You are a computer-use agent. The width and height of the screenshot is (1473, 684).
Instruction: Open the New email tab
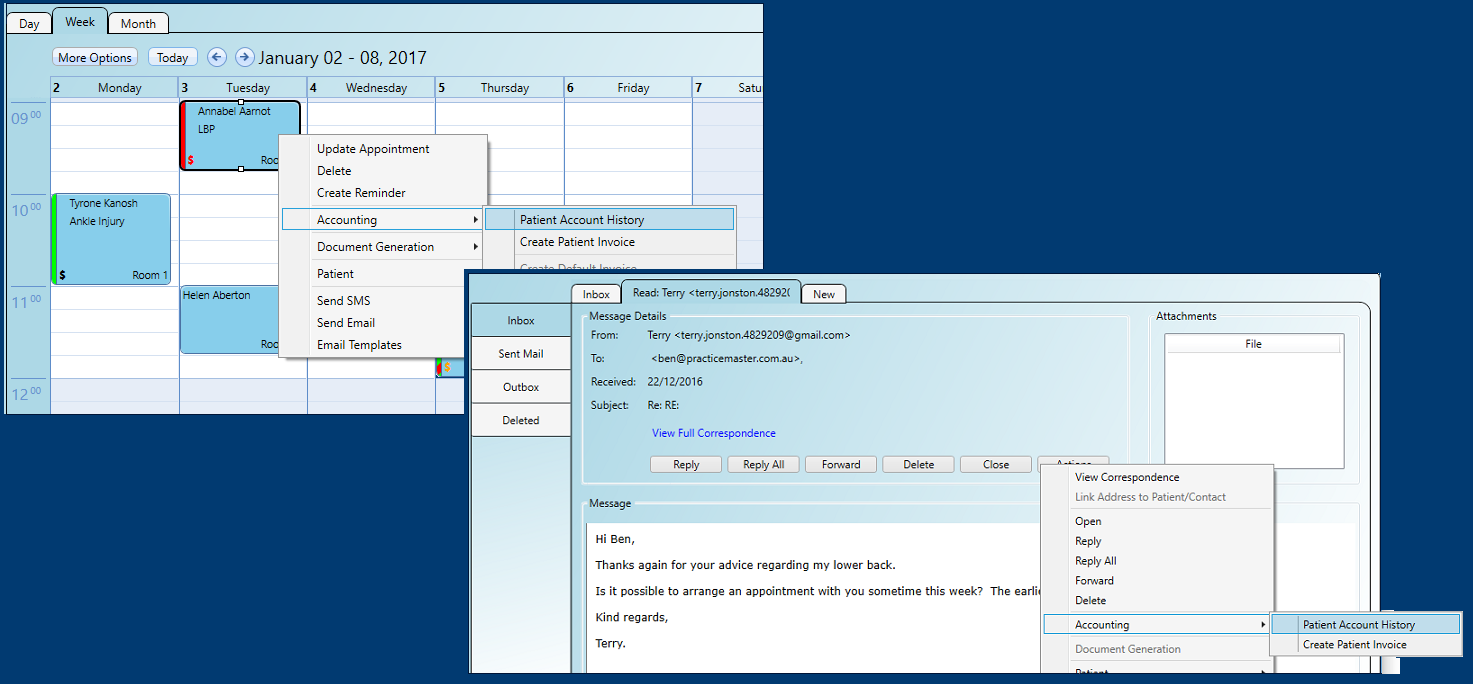823,293
